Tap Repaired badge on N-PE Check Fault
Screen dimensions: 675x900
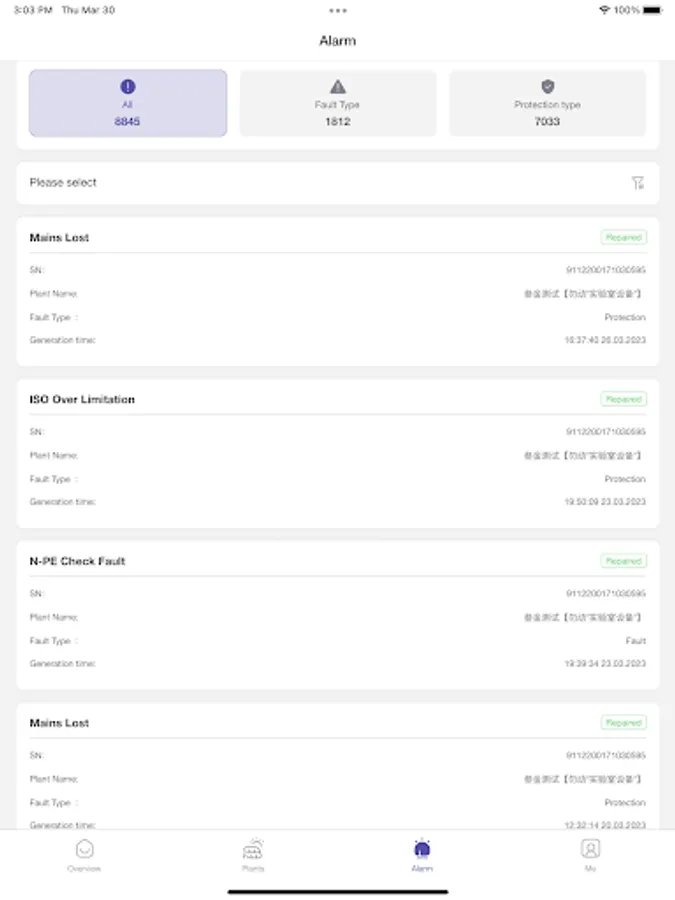point(623,561)
